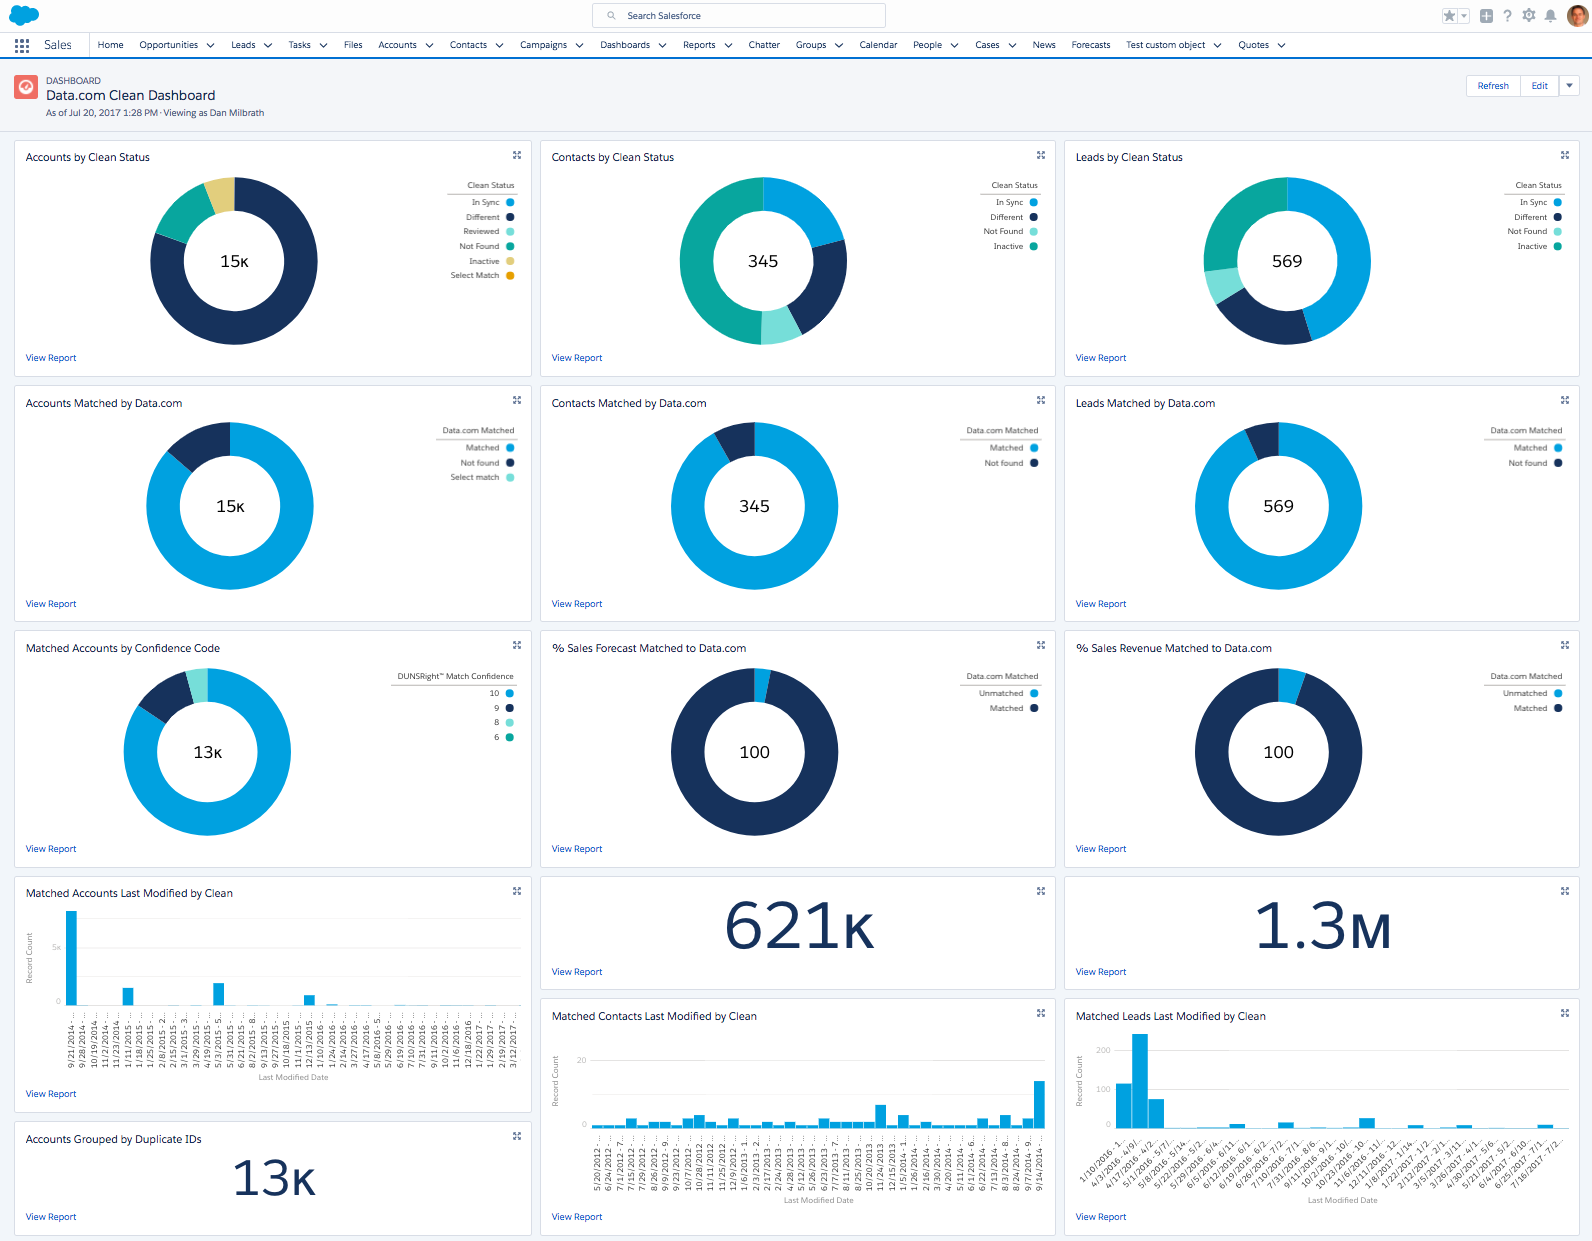This screenshot has height=1241, width=1592.
Task: Click the Refresh button
Action: click(x=1493, y=86)
